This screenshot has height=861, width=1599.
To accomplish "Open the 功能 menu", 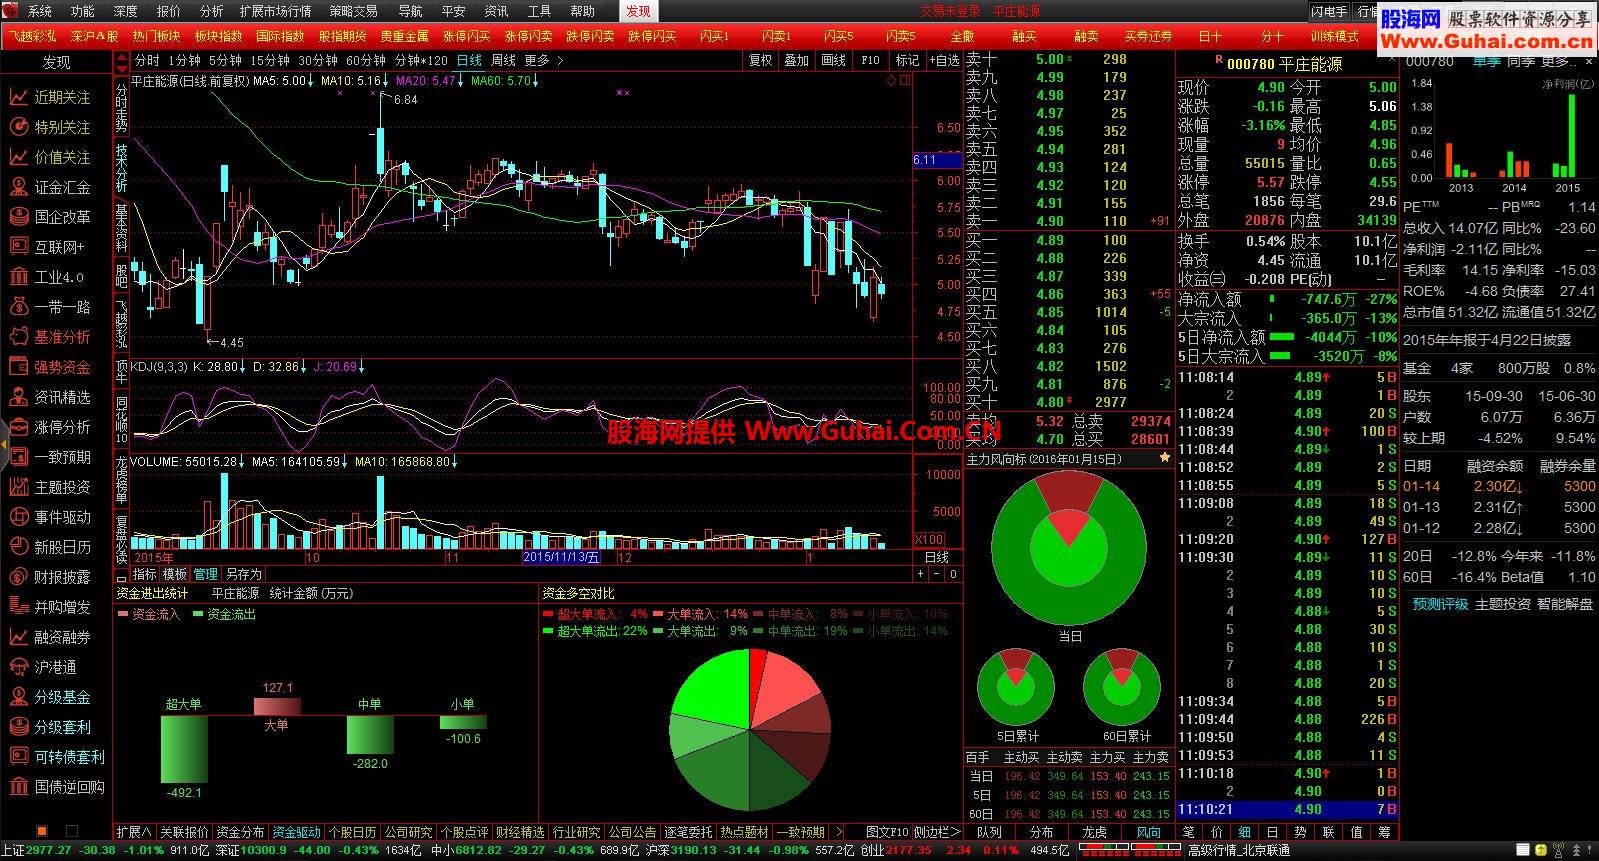I will pos(82,11).
